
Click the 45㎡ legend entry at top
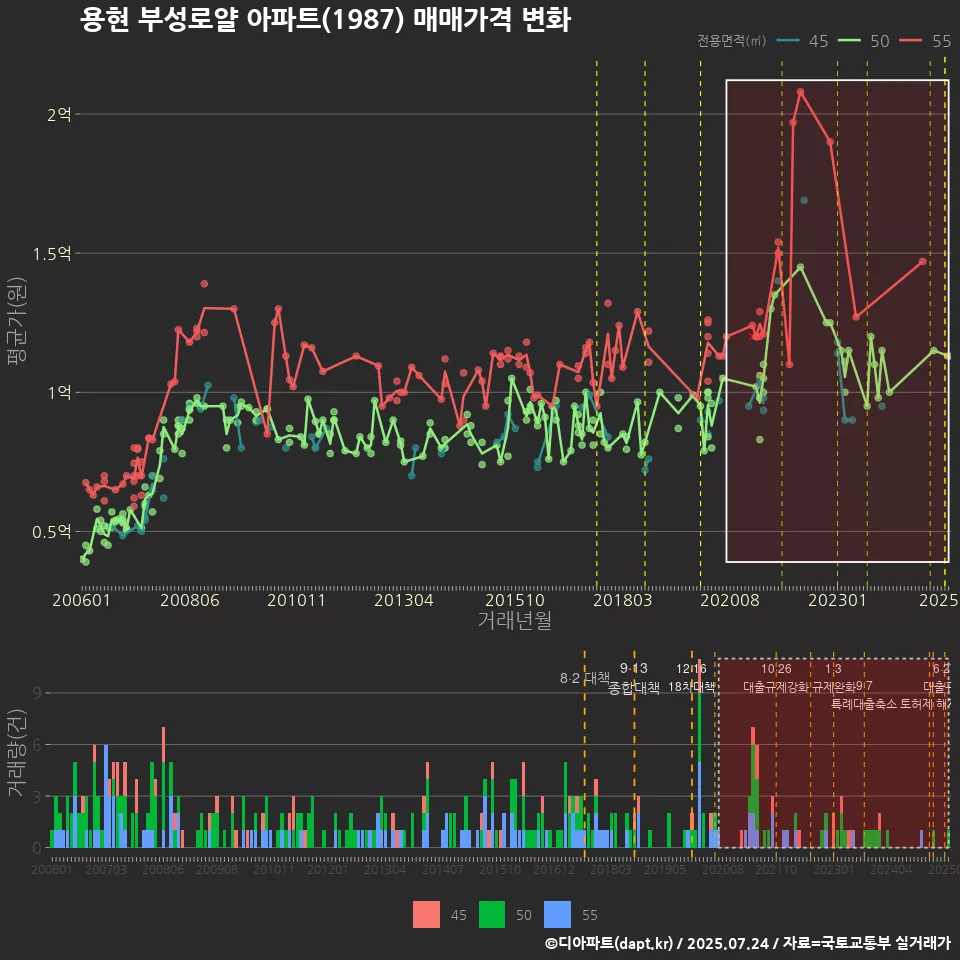(x=802, y=41)
